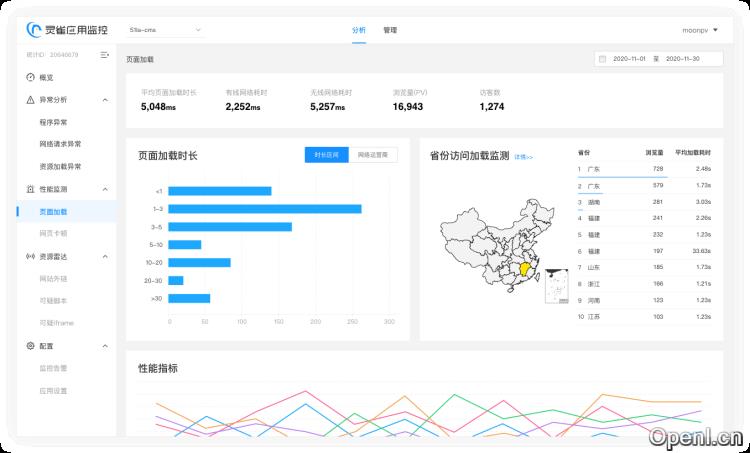This screenshot has width=750, height=453.
Task: Open the 51la-cms application dropdown
Action: click(x=164, y=30)
